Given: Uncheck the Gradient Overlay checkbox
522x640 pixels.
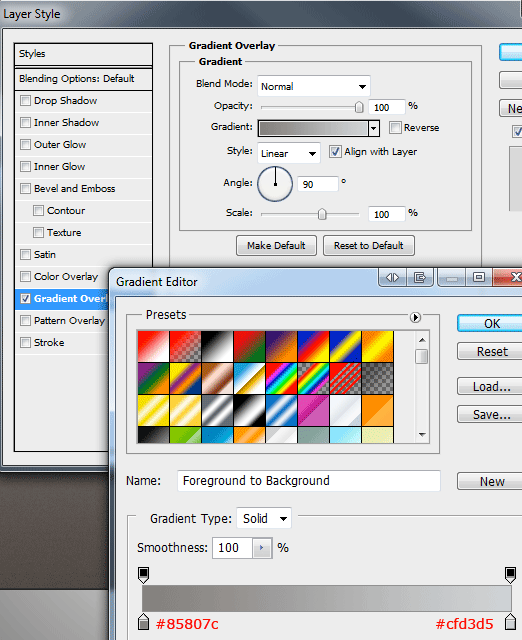Looking at the screenshot, I should (25, 299).
